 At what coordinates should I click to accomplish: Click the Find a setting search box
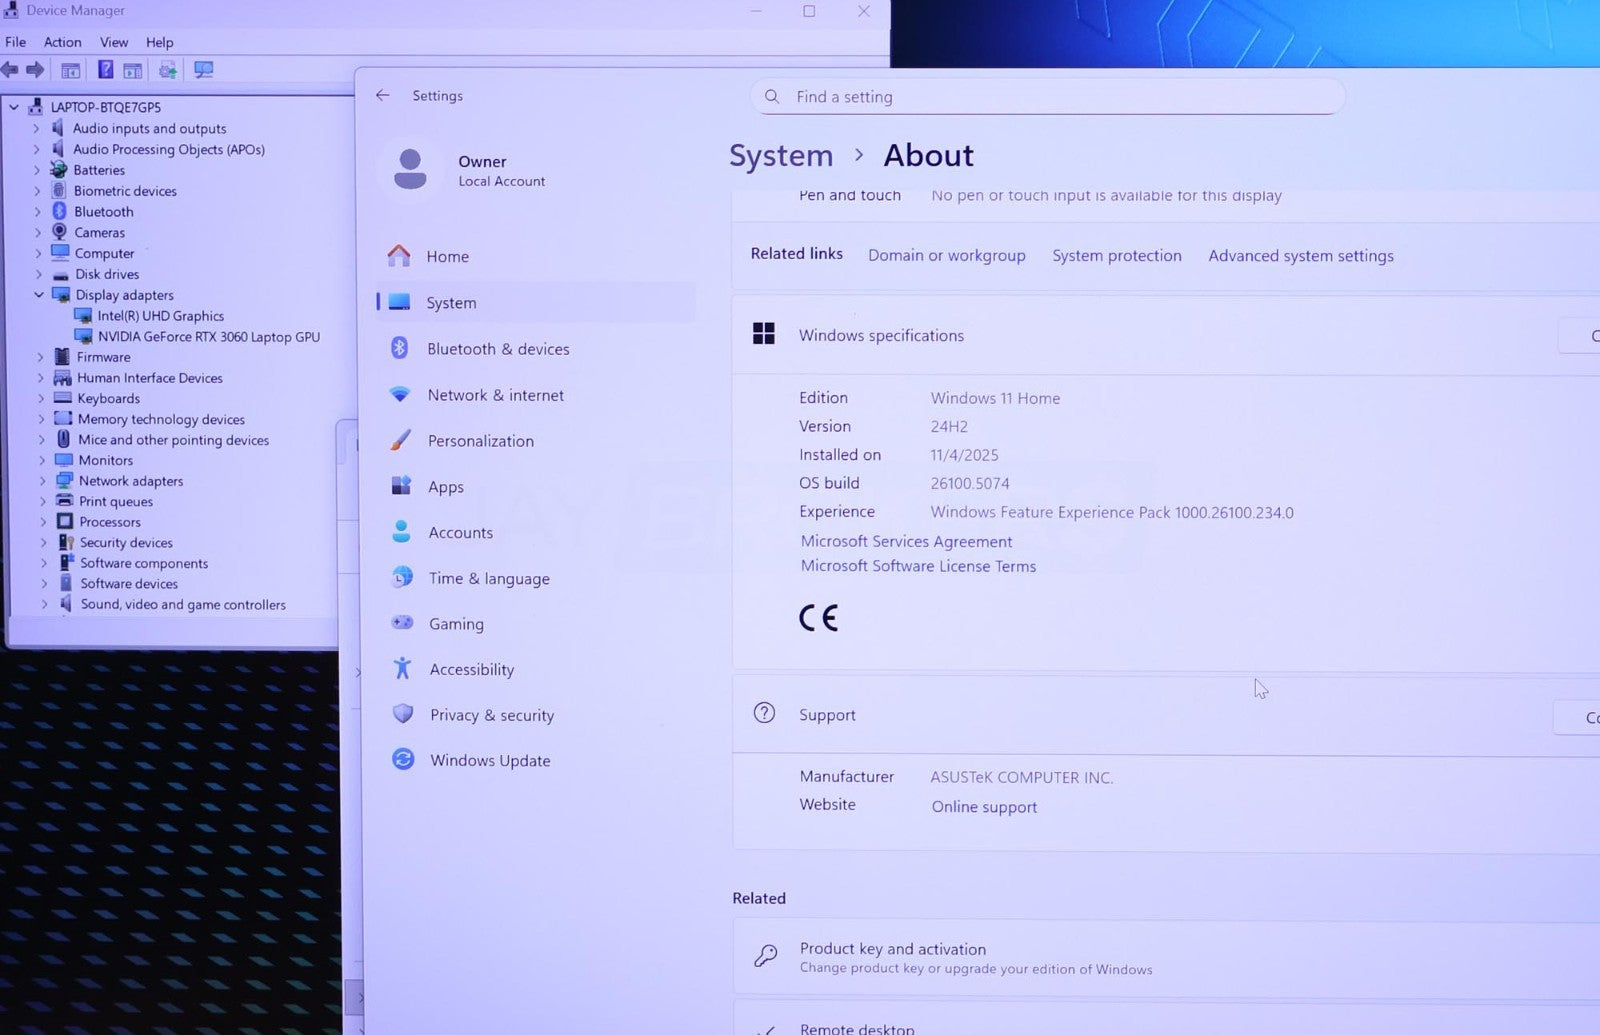(x=1047, y=97)
